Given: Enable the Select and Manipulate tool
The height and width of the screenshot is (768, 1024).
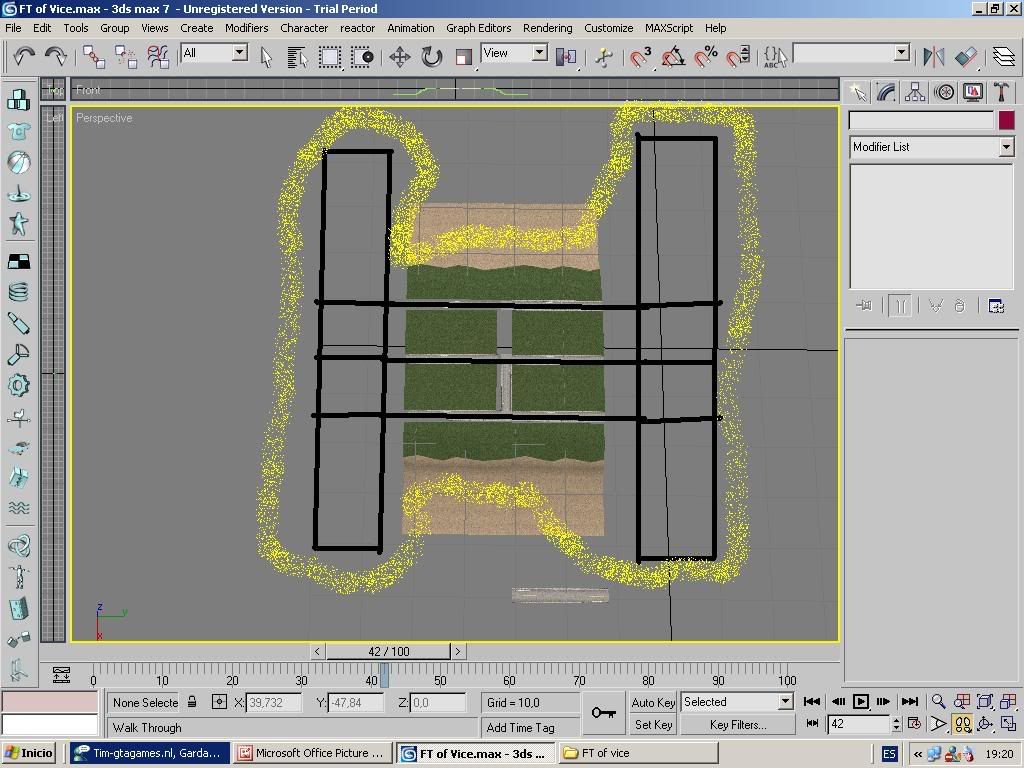Looking at the screenshot, I should click(x=604, y=57).
